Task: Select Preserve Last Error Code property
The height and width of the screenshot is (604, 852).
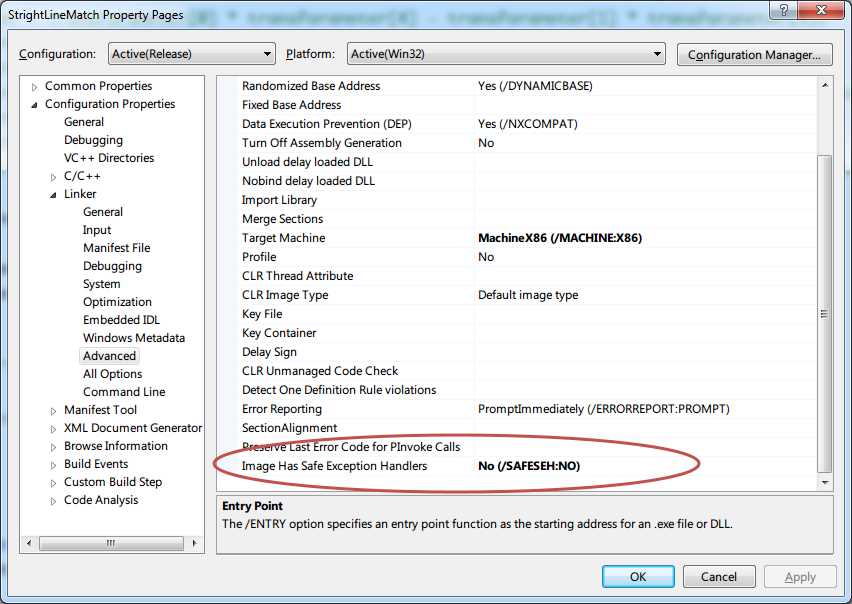Action: [351, 447]
